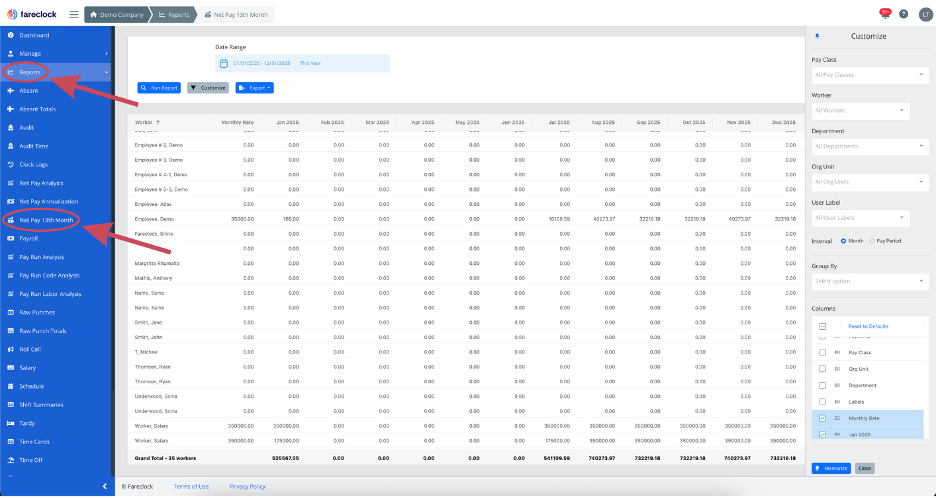Image resolution: width=936 pixels, height=498 pixels.
Task: Click the Clock Logs history icon
Action: 11,165
